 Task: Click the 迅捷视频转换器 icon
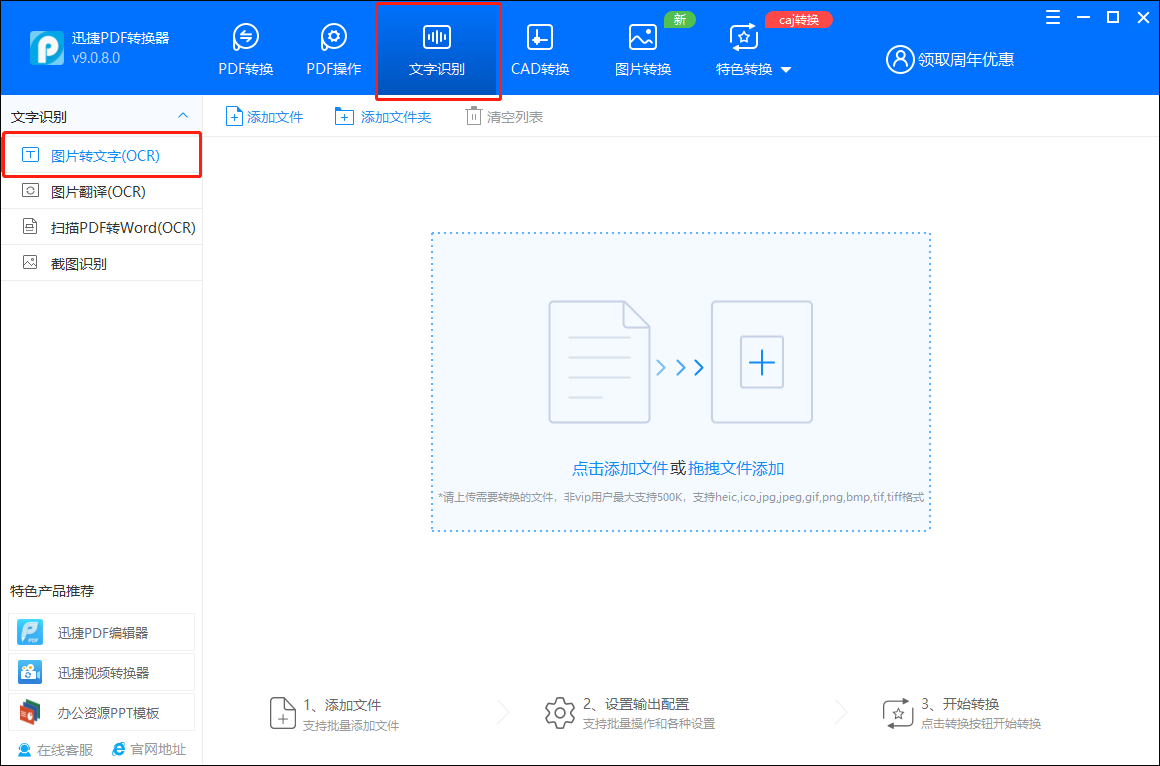(x=30, y=672)
